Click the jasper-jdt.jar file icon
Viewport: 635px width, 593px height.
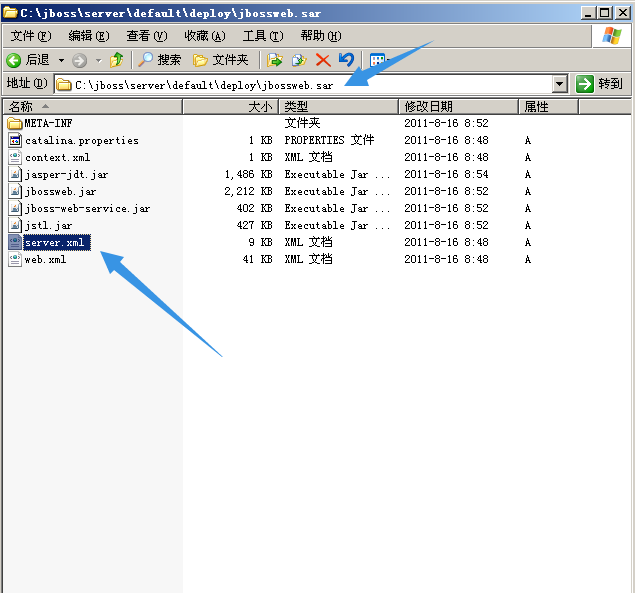click(15, 174)
